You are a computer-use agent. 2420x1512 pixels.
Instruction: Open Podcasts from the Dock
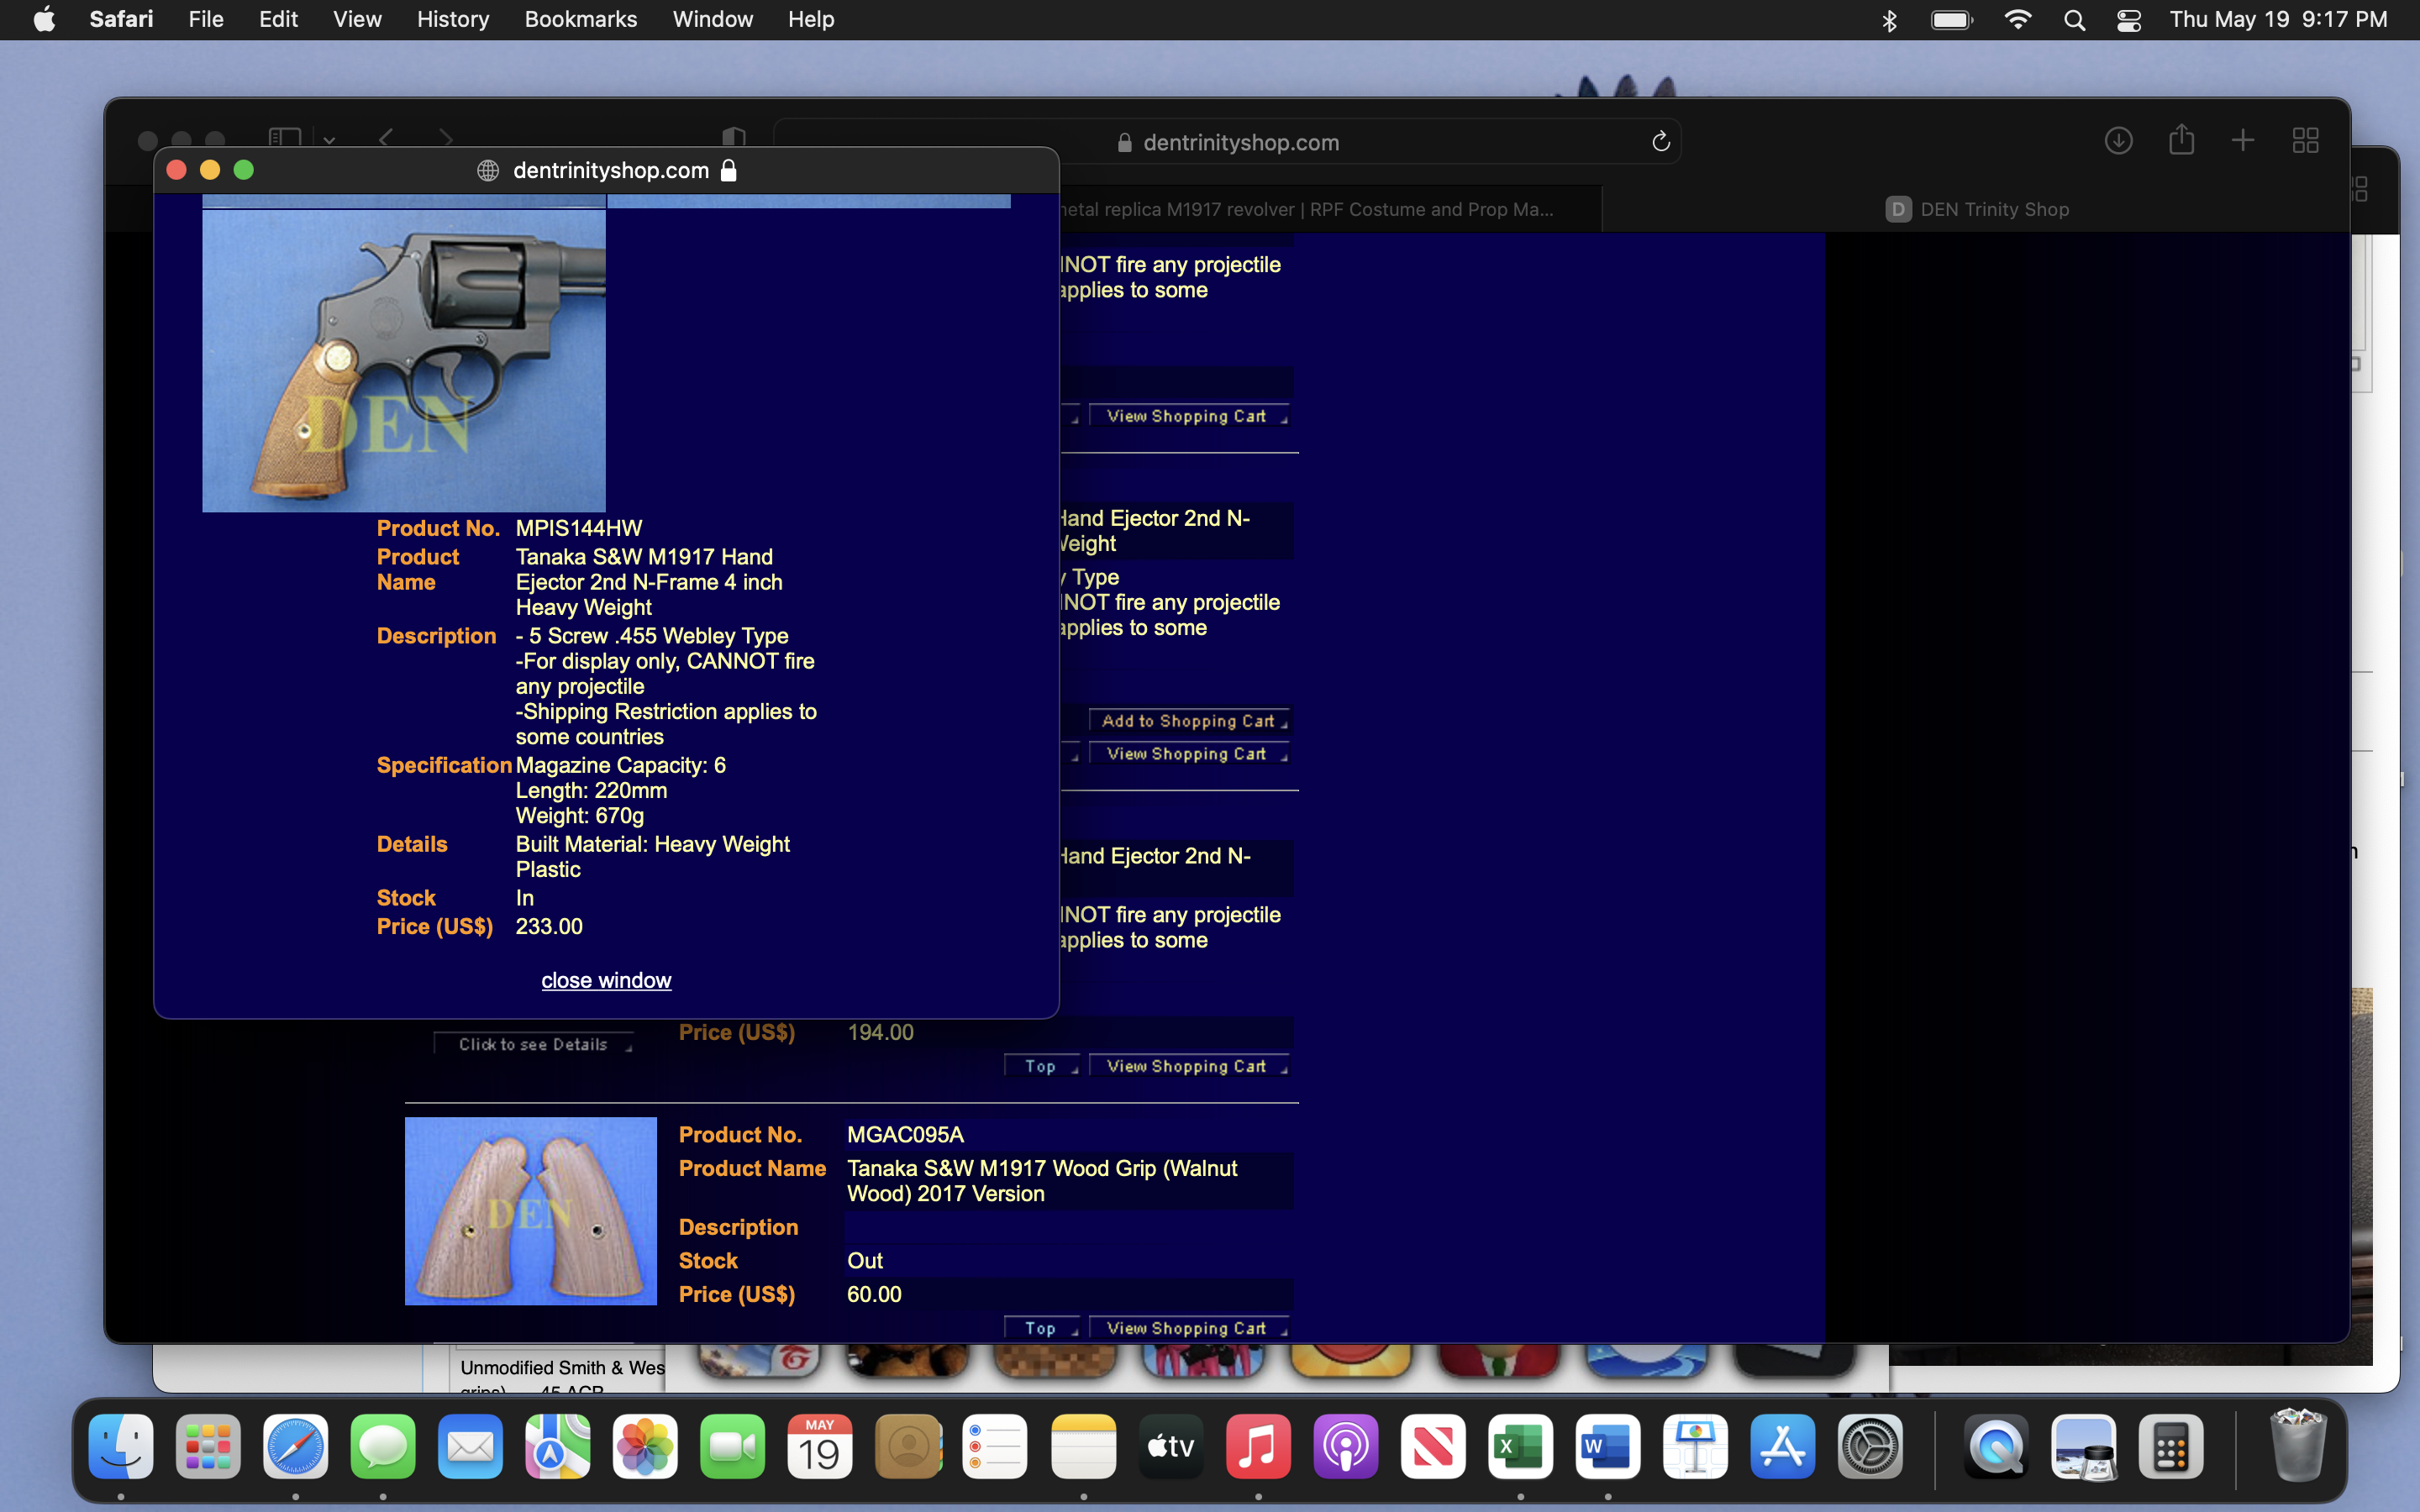click(1346, 1446)
